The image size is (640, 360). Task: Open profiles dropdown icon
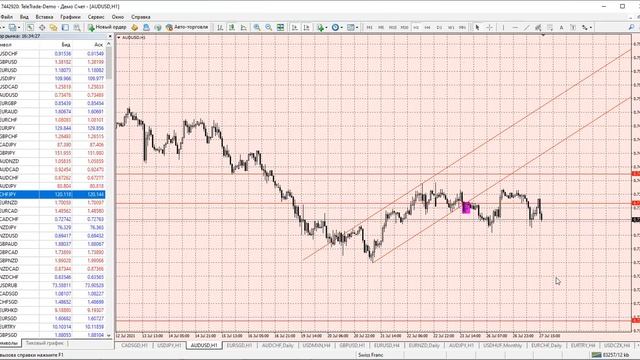14,27
